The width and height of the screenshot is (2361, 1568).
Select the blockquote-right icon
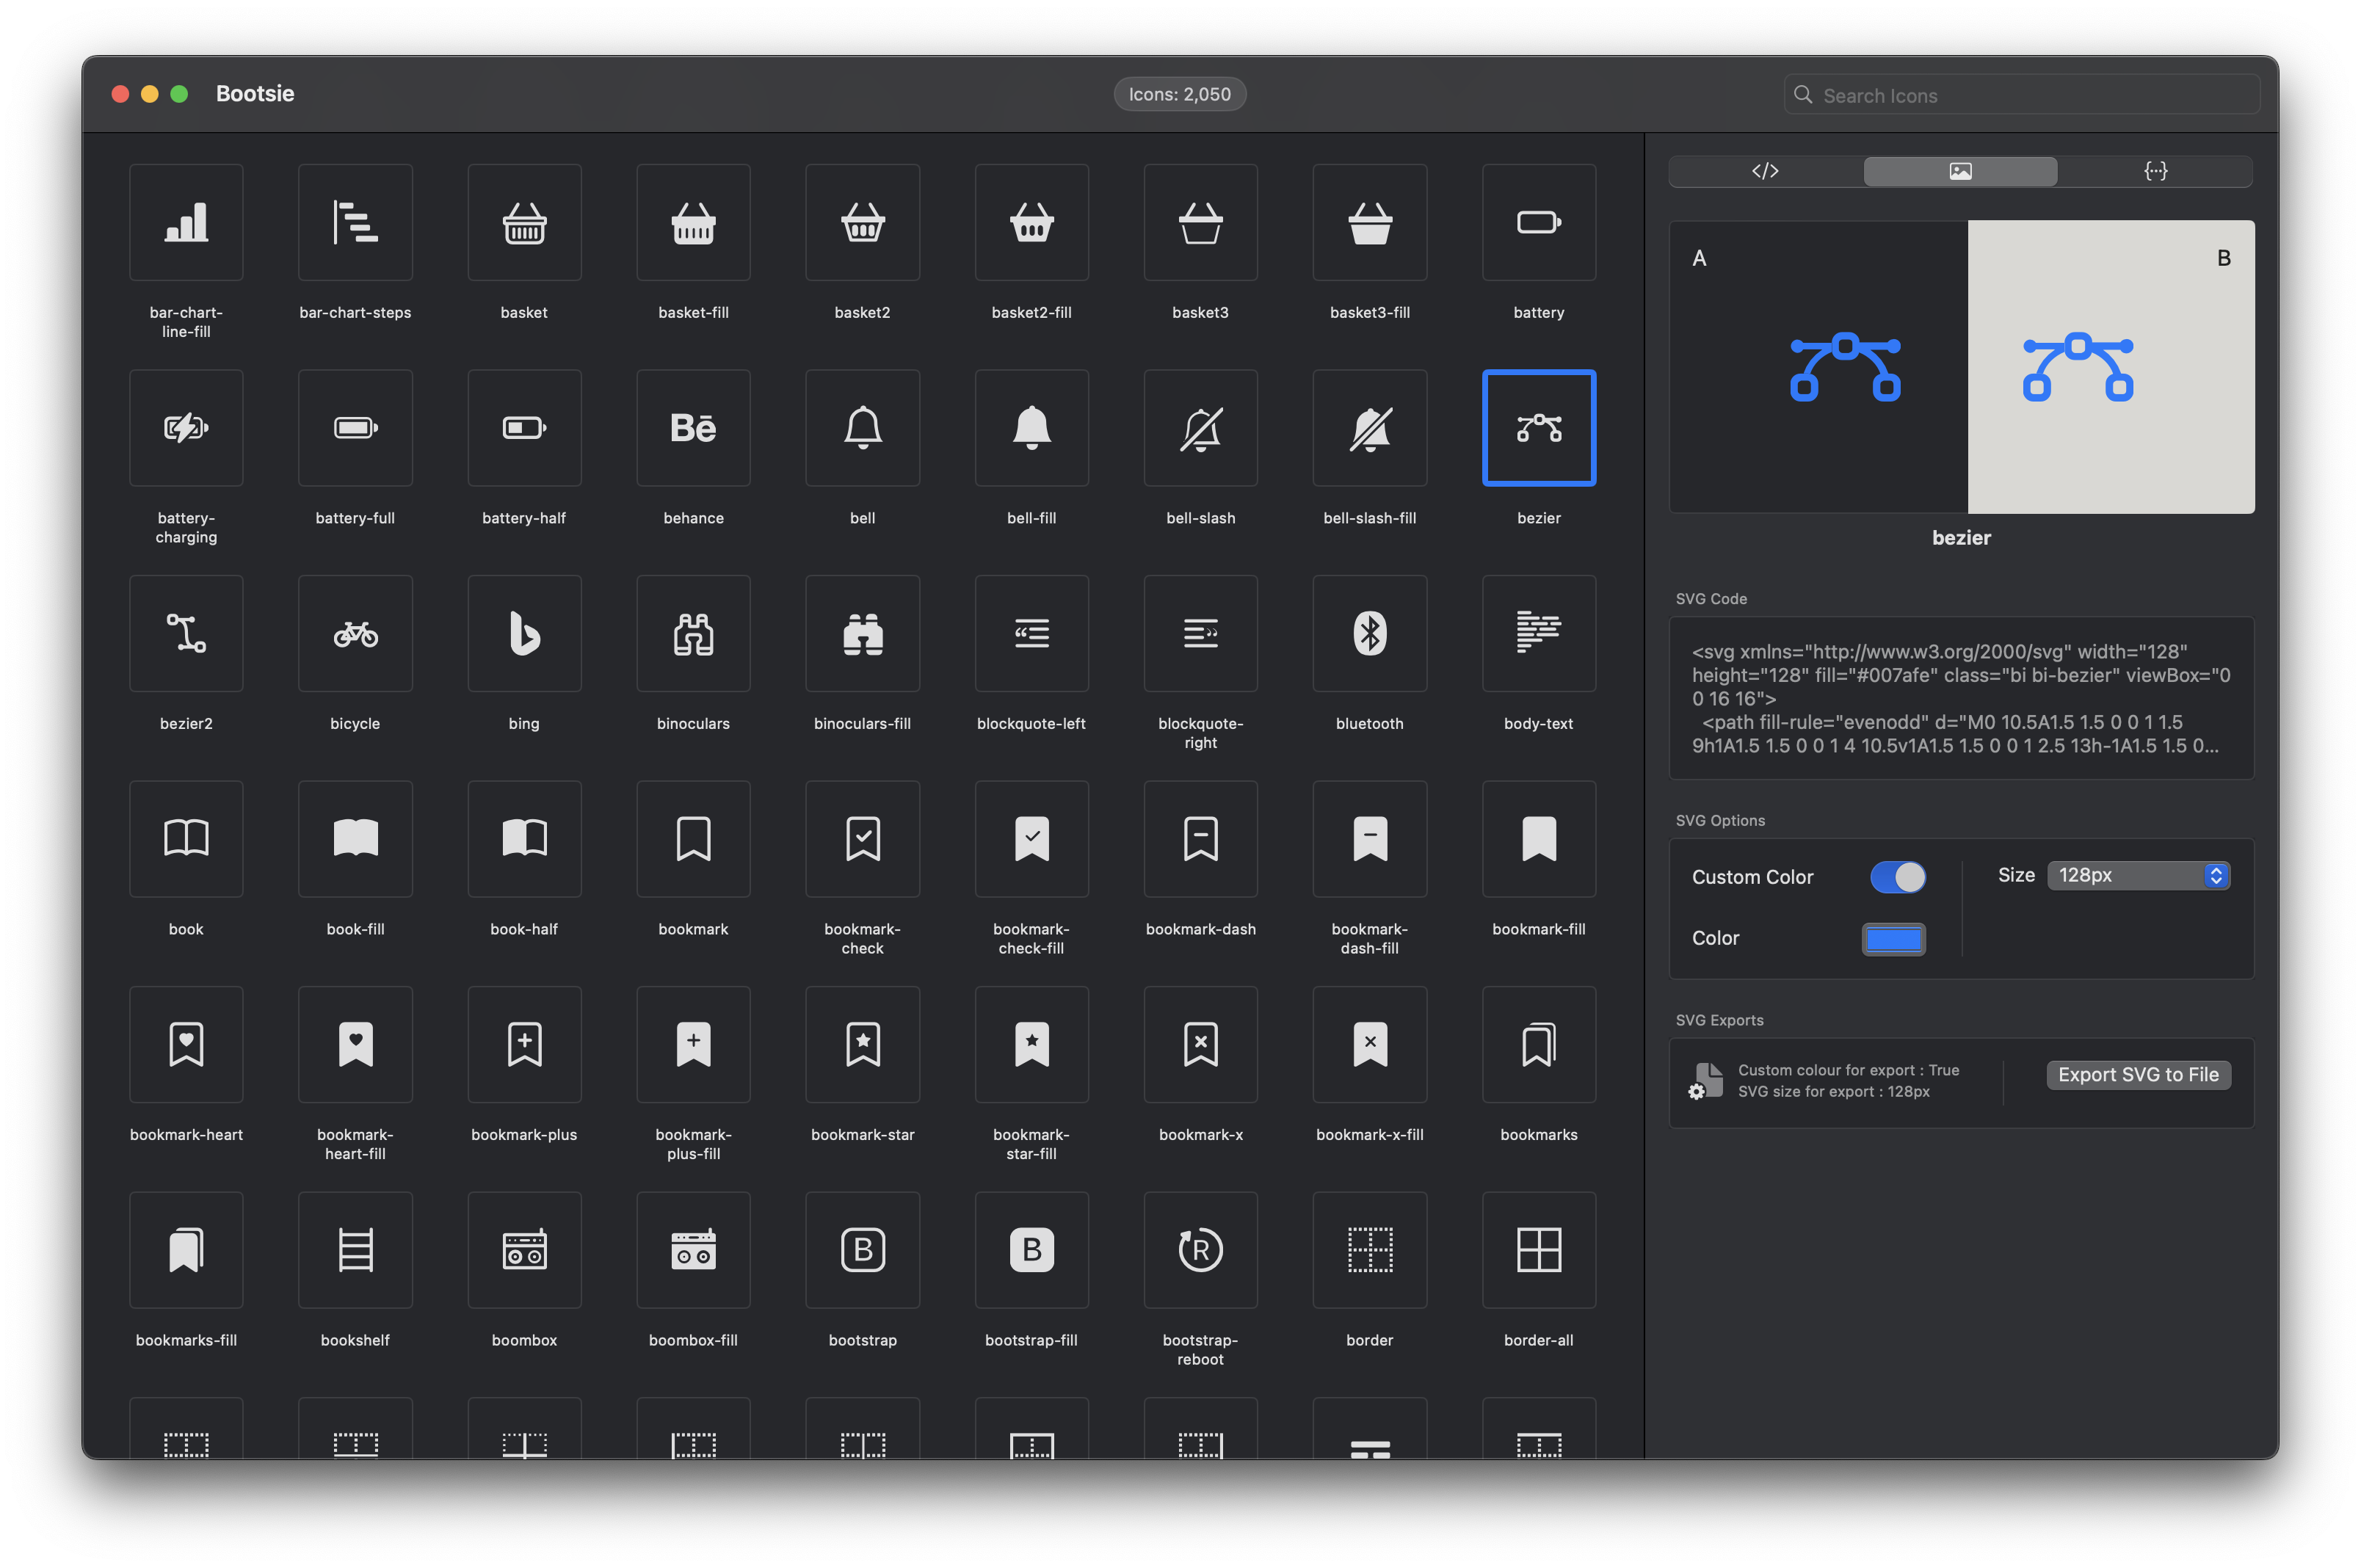(x=1200, y=633)
